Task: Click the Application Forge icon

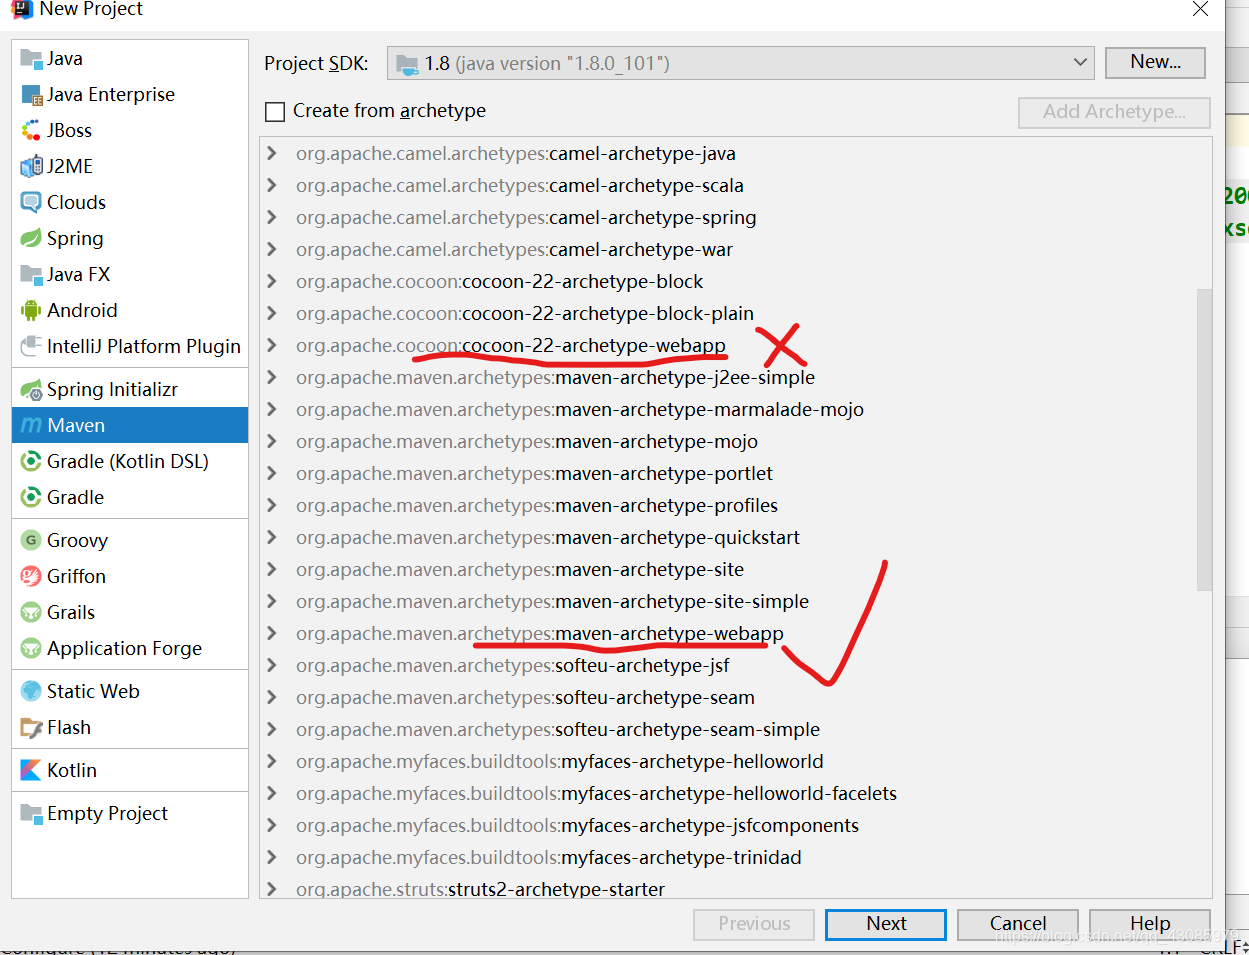Action: point(31,648)
